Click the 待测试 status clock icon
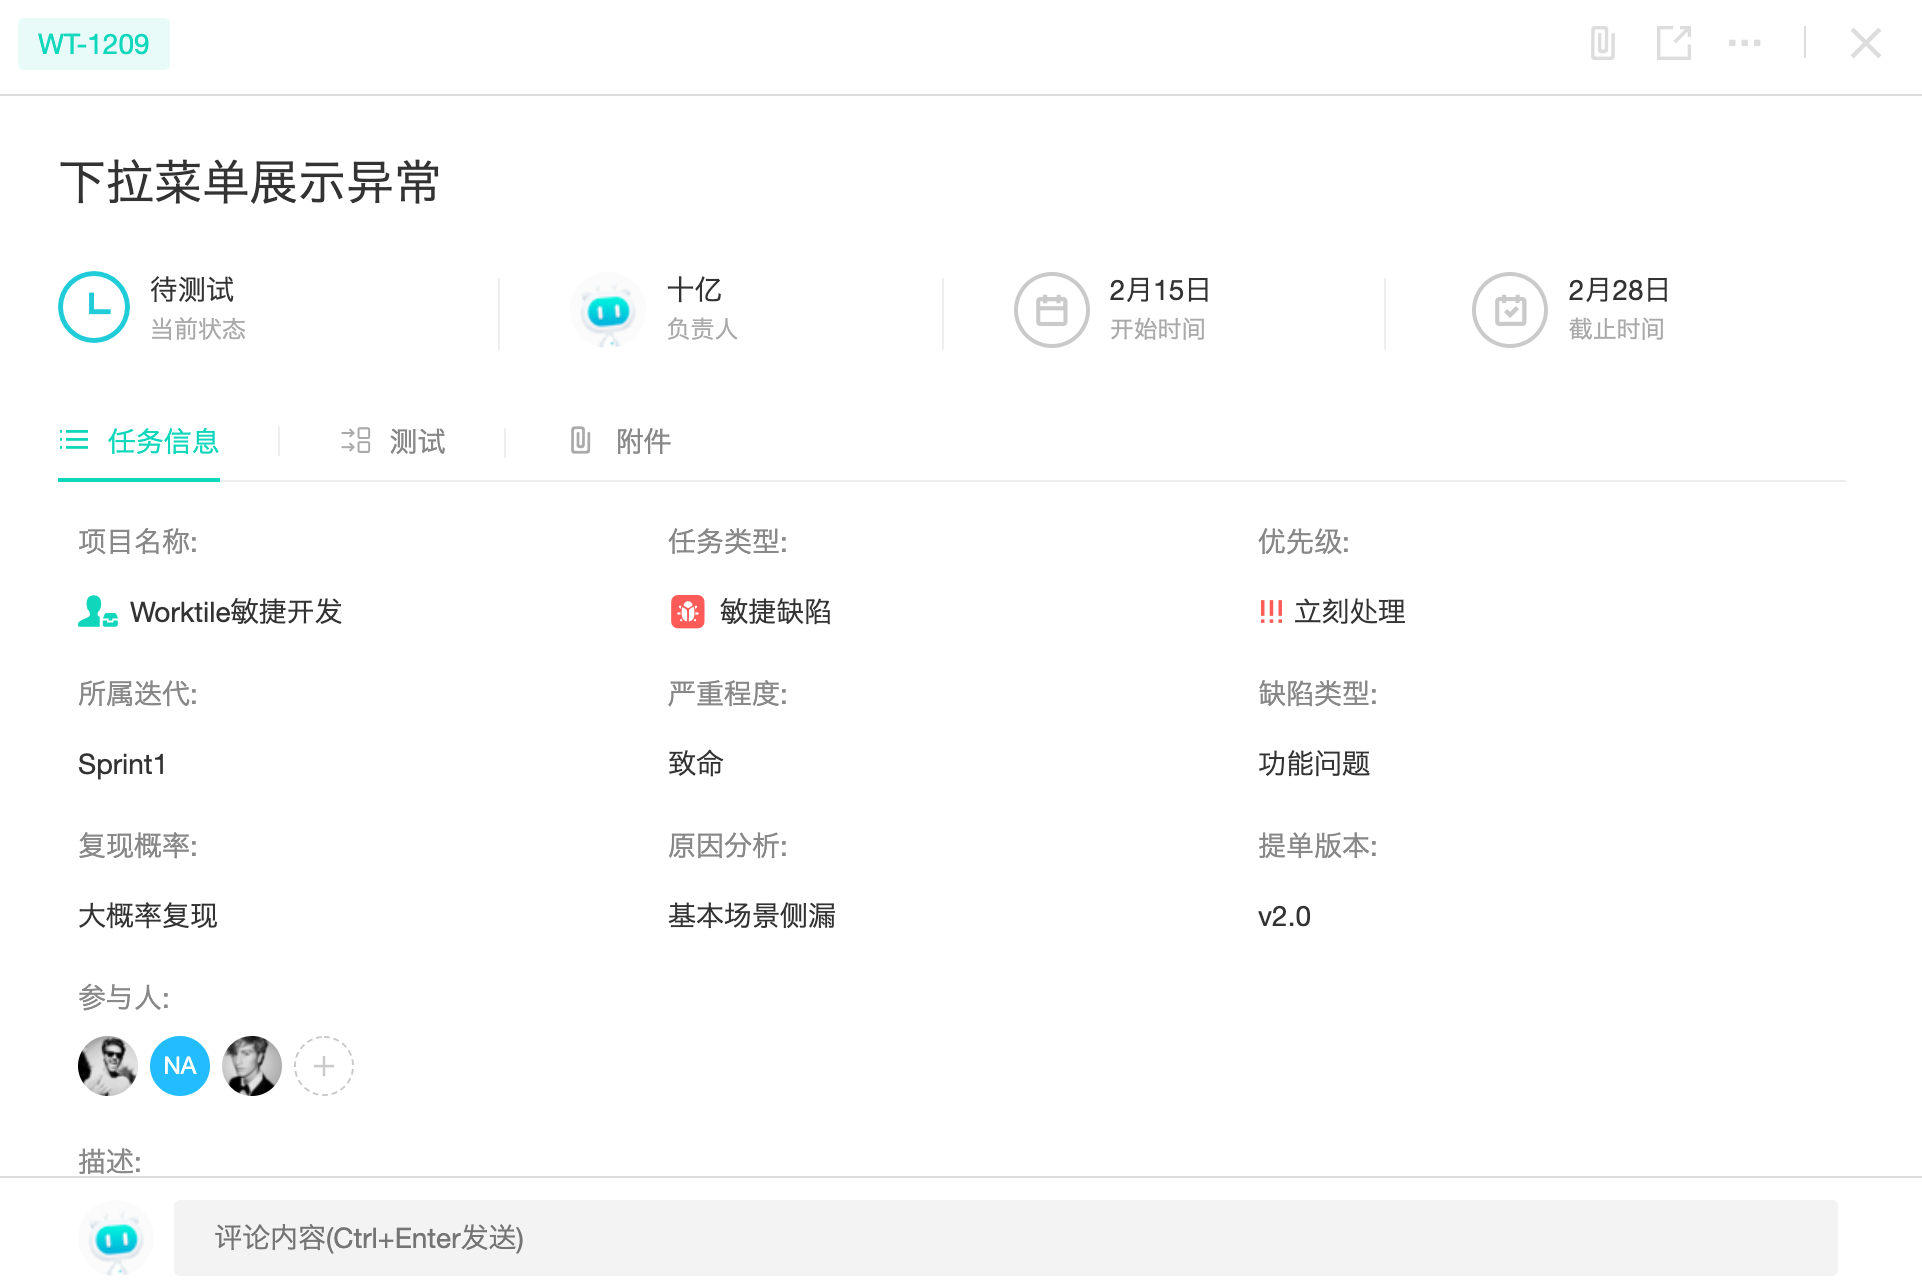 click(x=94, y=308)
